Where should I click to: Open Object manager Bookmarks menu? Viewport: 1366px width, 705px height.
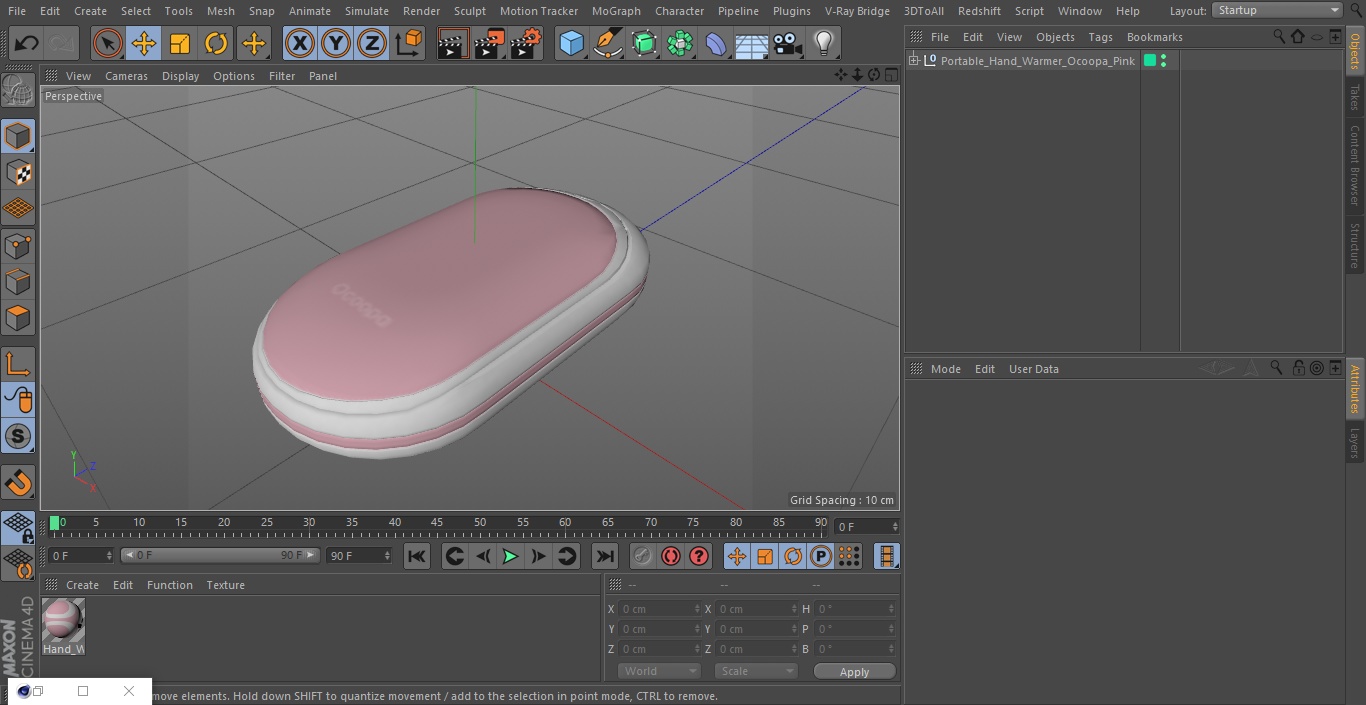[1154, 37]
